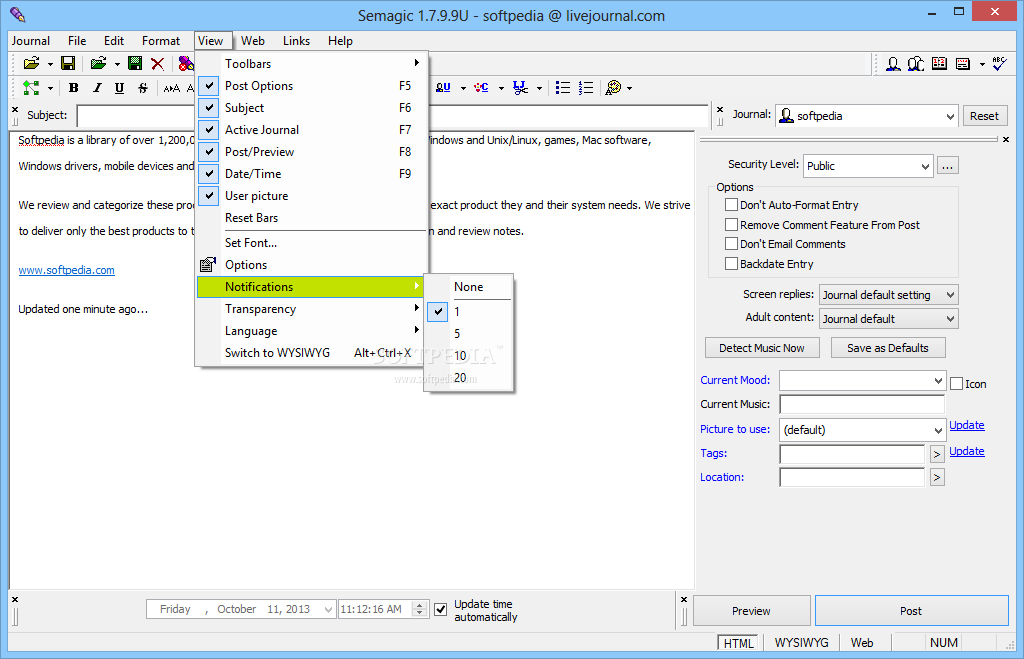Viewport: 1024px width, 659px height.
Task: Click the history entries page icon
Action: coord(963,63)
